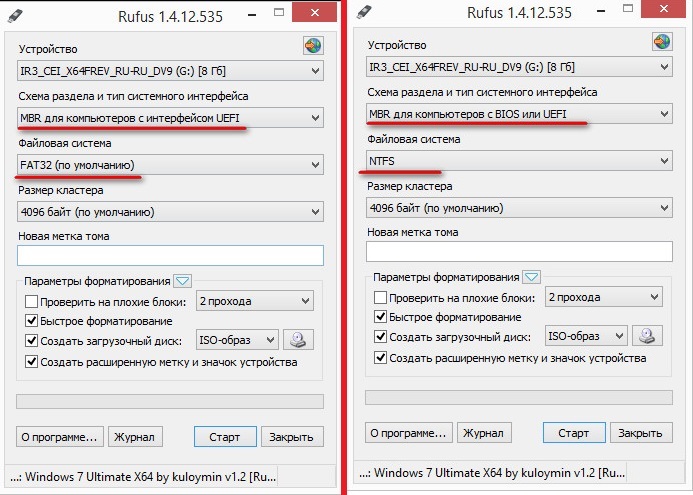Uncheck quick format (Быстрое форматирование) in right window
This screenshot has width=693, height=495.
[x=380, y=317]
